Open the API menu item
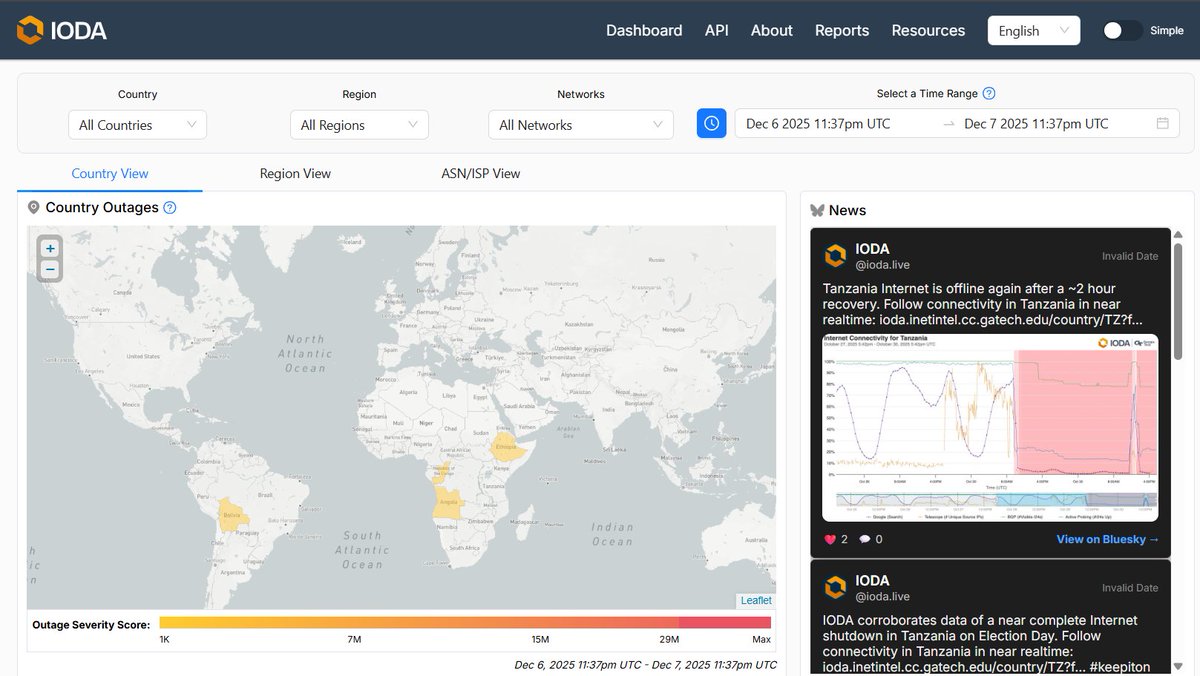The image size is (1200, 676). 717,31
